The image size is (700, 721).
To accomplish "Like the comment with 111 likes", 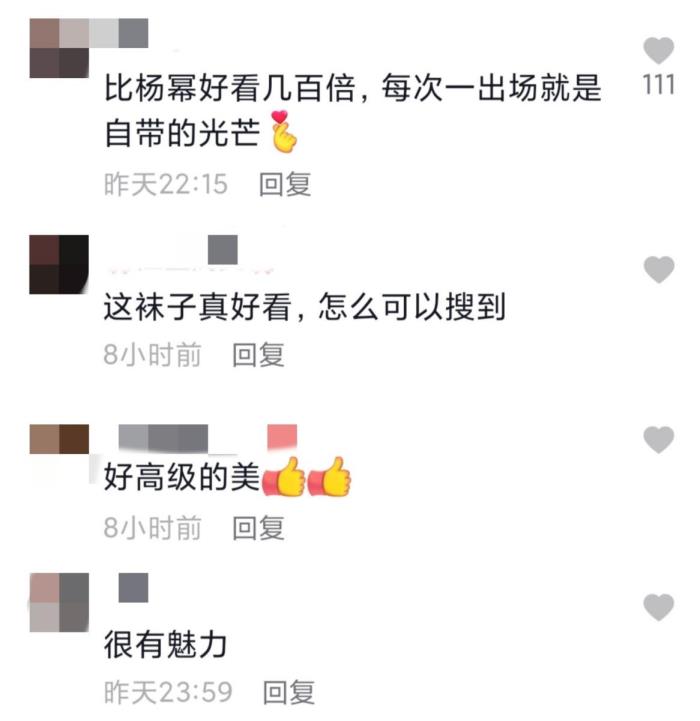I will 658,50.
